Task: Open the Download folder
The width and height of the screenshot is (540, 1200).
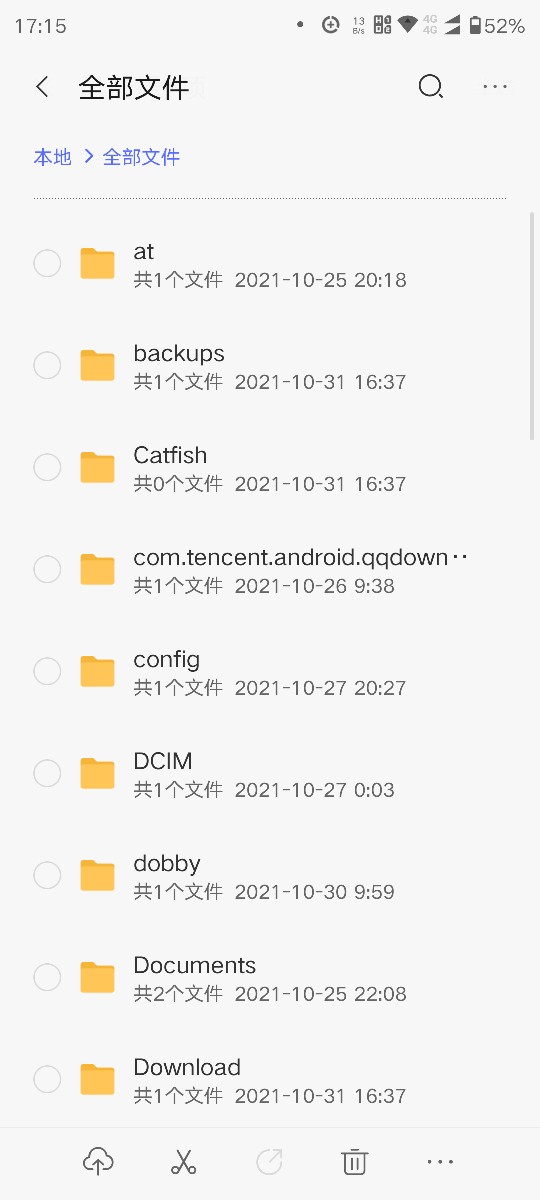Action: [x=270, y=1079]
